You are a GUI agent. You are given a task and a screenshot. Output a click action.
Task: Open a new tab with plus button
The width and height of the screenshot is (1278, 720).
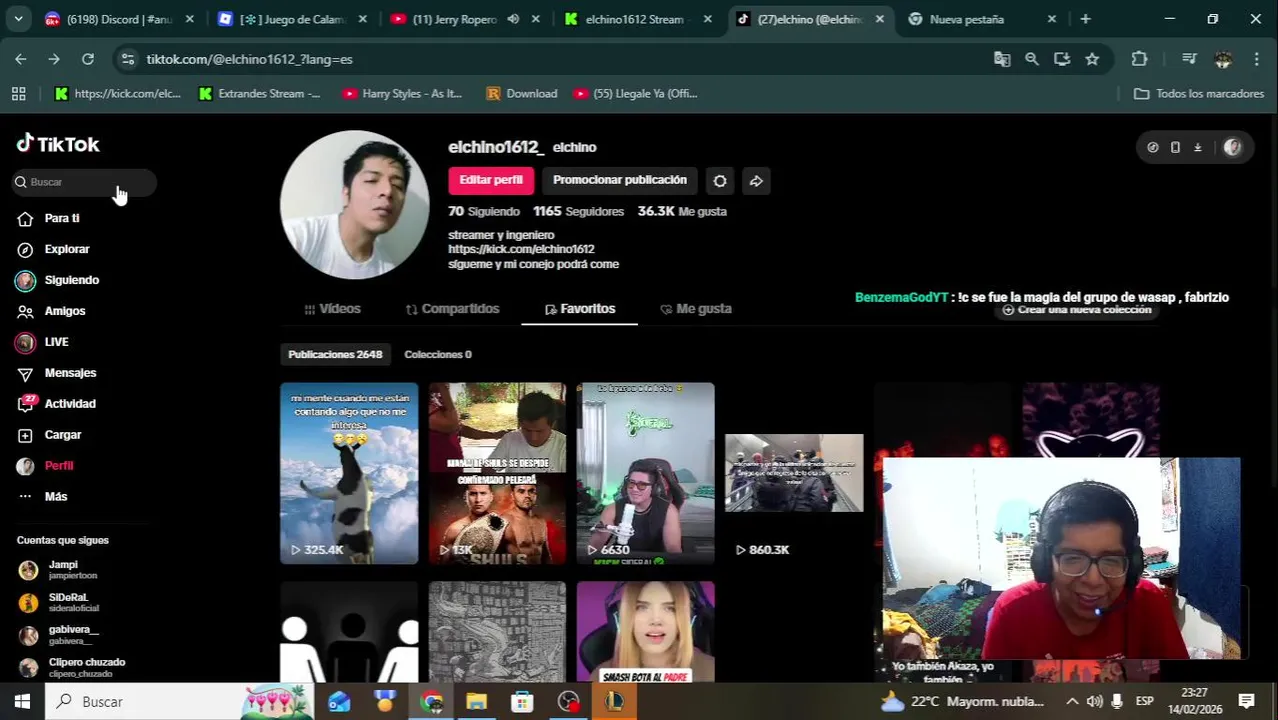coord(1085,19)
